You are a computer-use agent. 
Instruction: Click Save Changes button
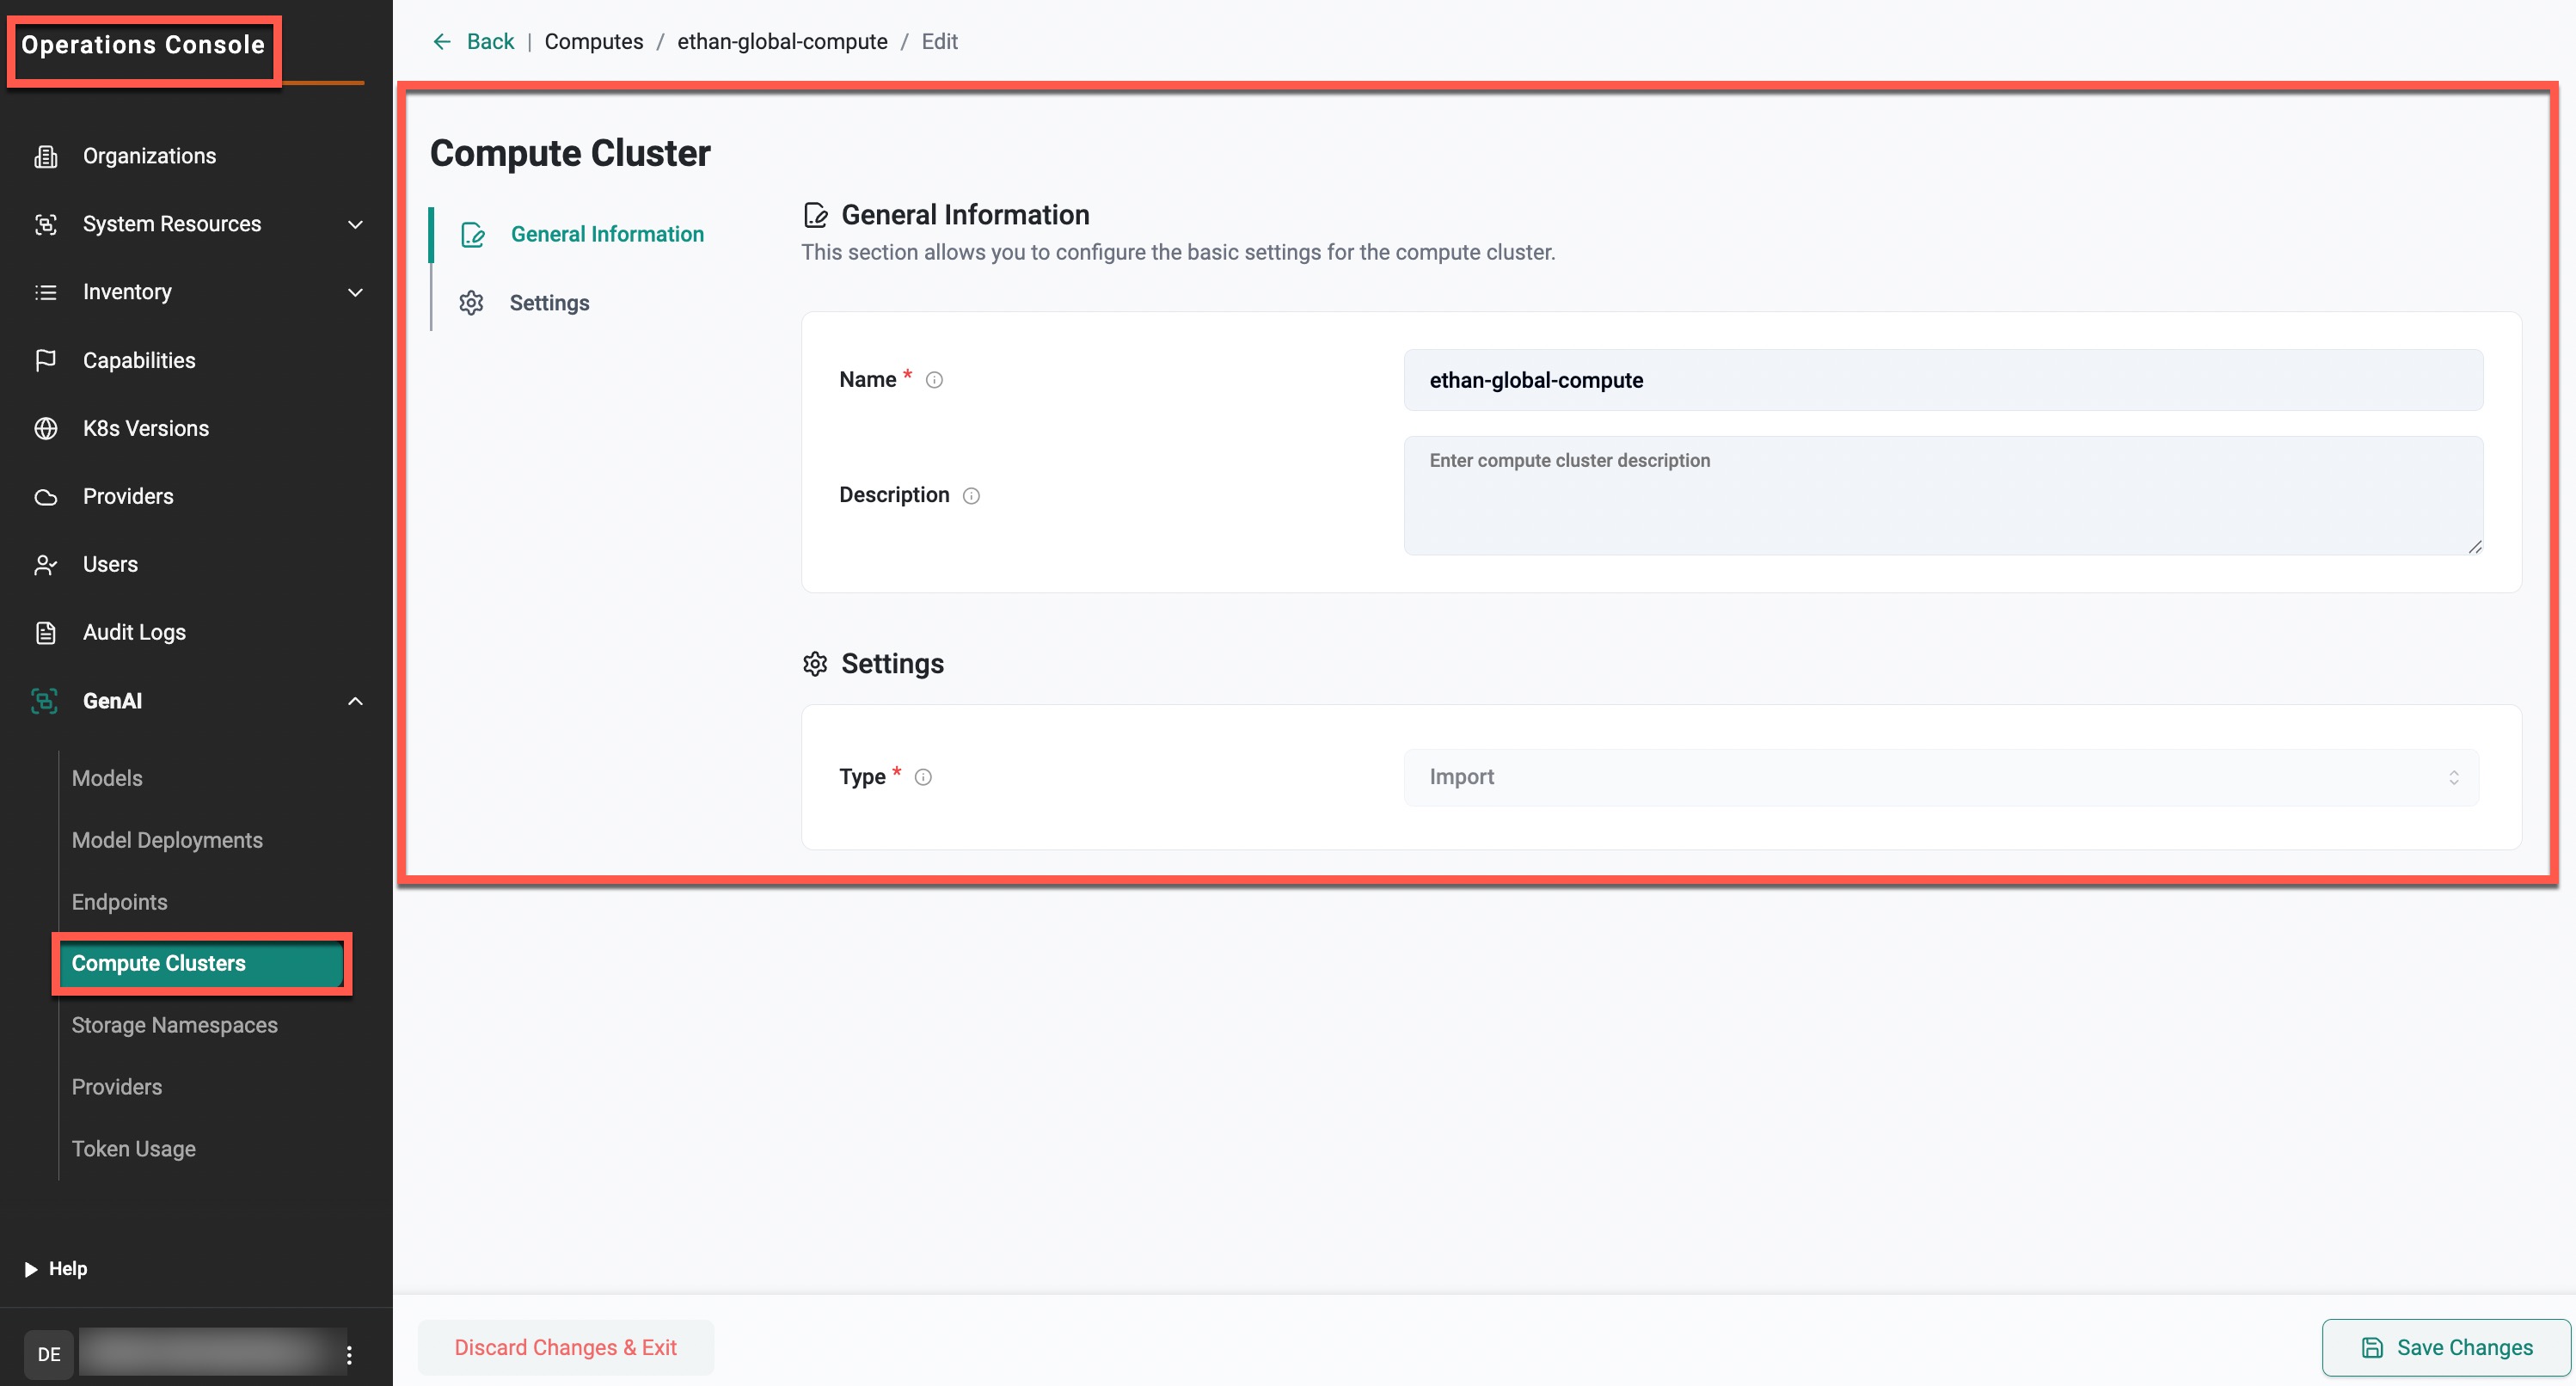2446,1347
